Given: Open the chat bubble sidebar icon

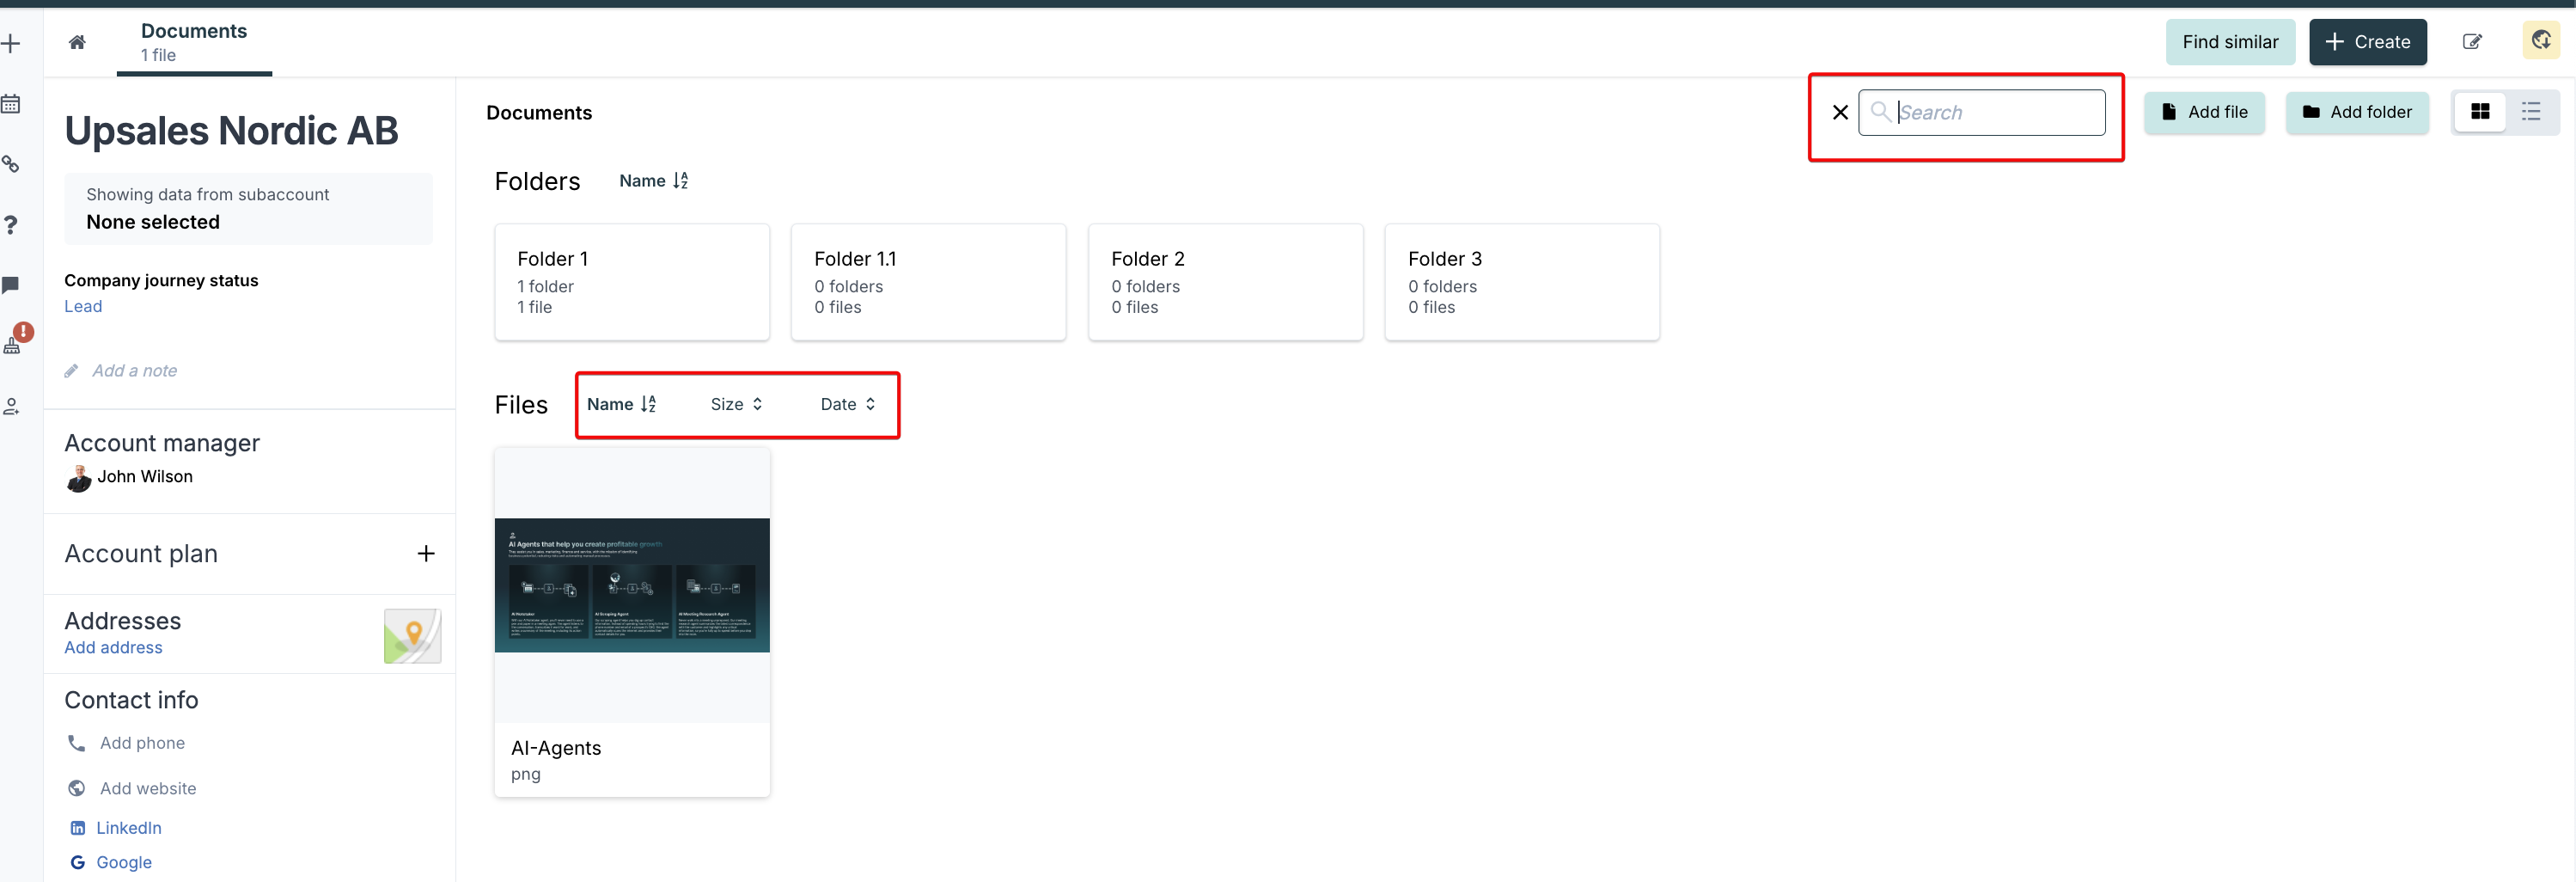Looking at the screenshot, I should click(x=11, y=285).
